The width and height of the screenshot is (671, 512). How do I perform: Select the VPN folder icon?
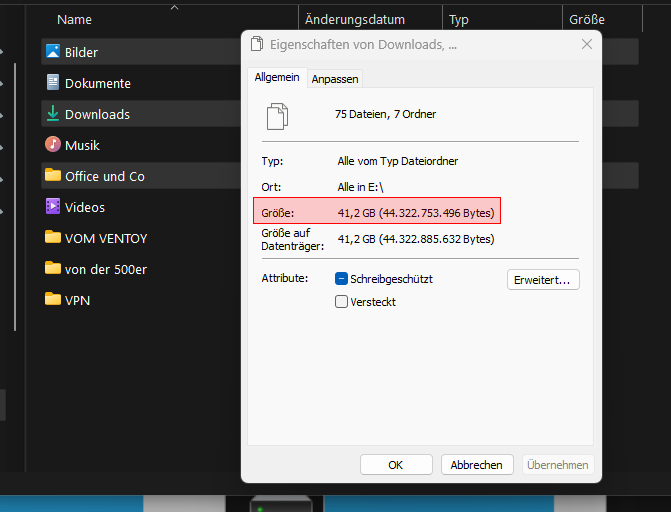pyautogui.click(x=53, y=299)
